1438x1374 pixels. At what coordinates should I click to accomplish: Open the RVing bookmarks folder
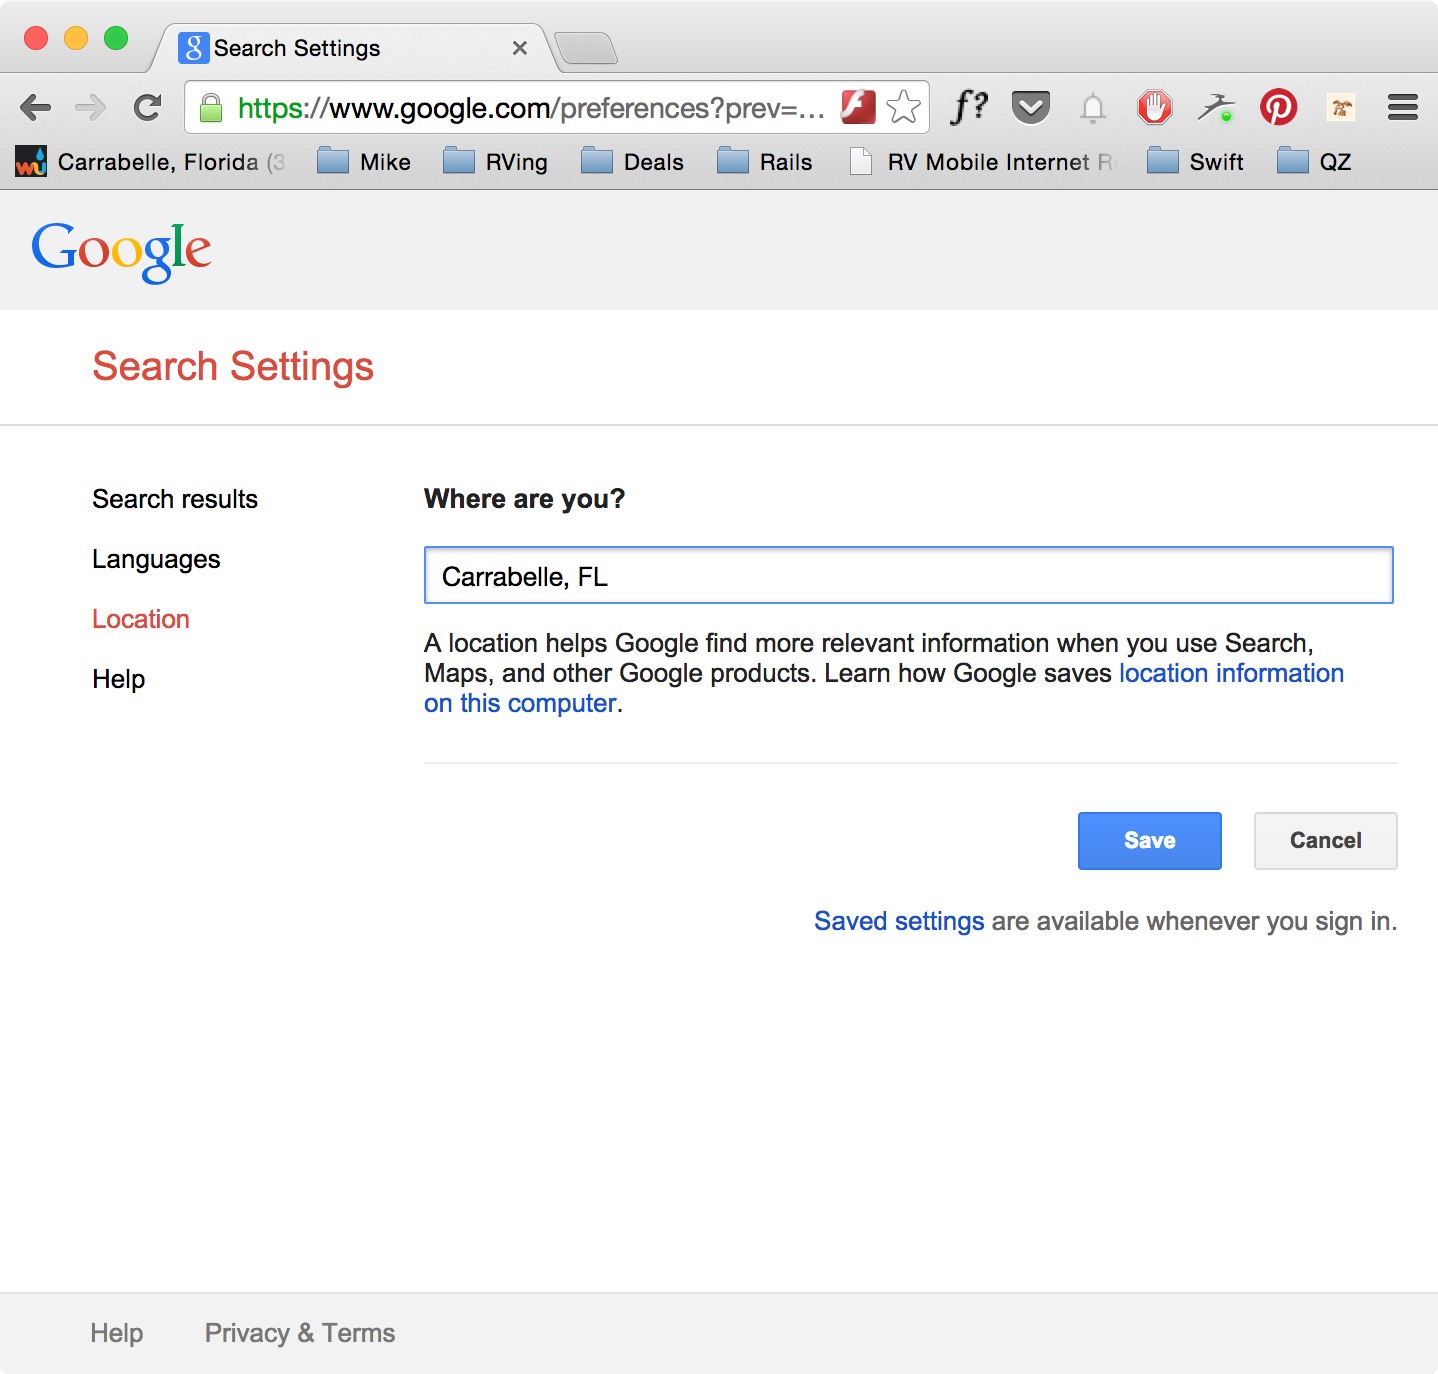[495, 162]
